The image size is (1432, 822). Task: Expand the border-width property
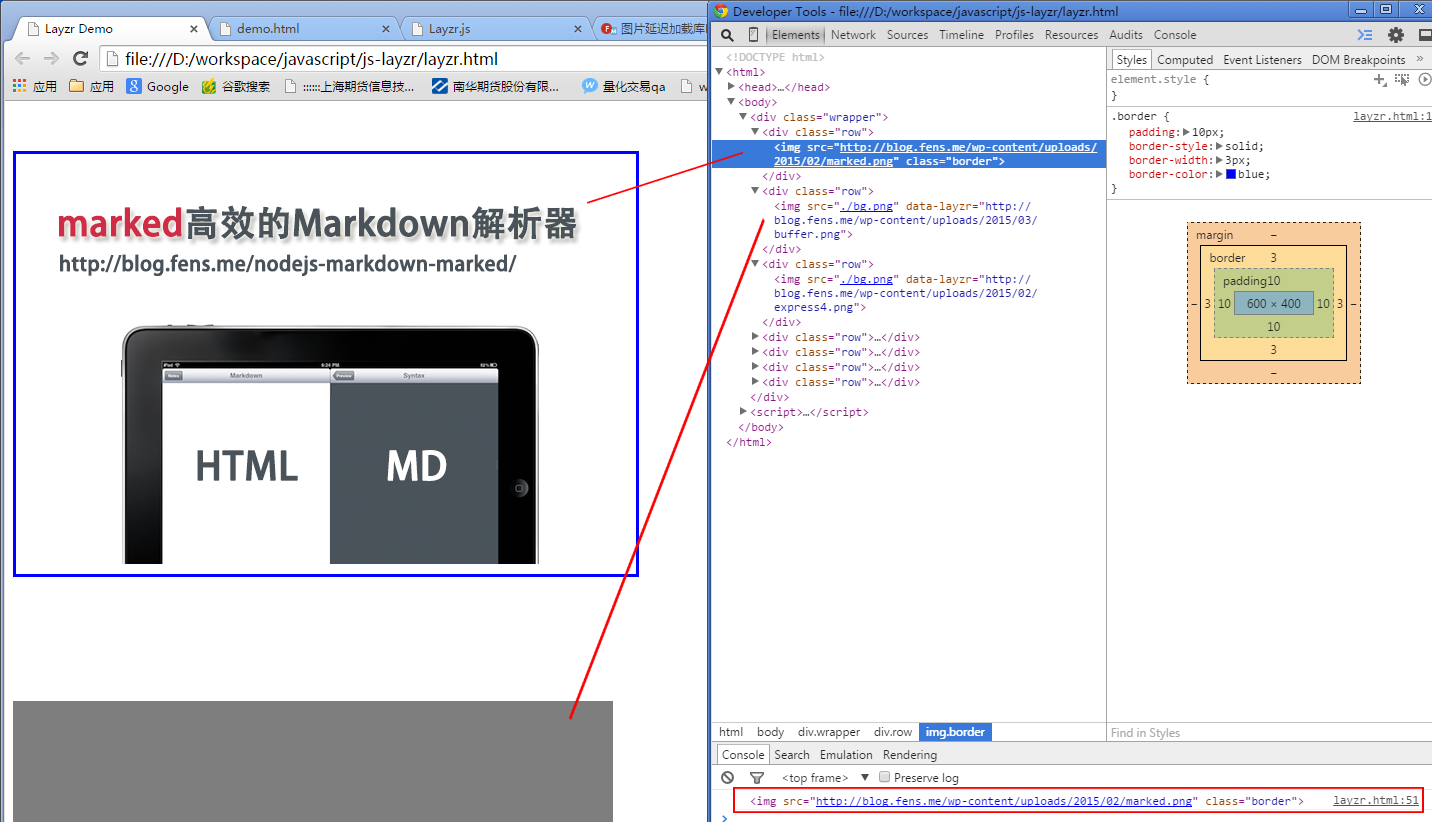pyautogui.click(x=1220, y=160)
